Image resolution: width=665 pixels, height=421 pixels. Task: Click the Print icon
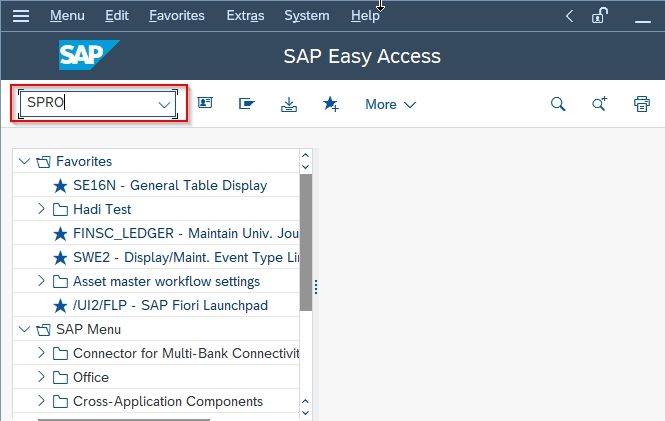[x=642, y=104]
